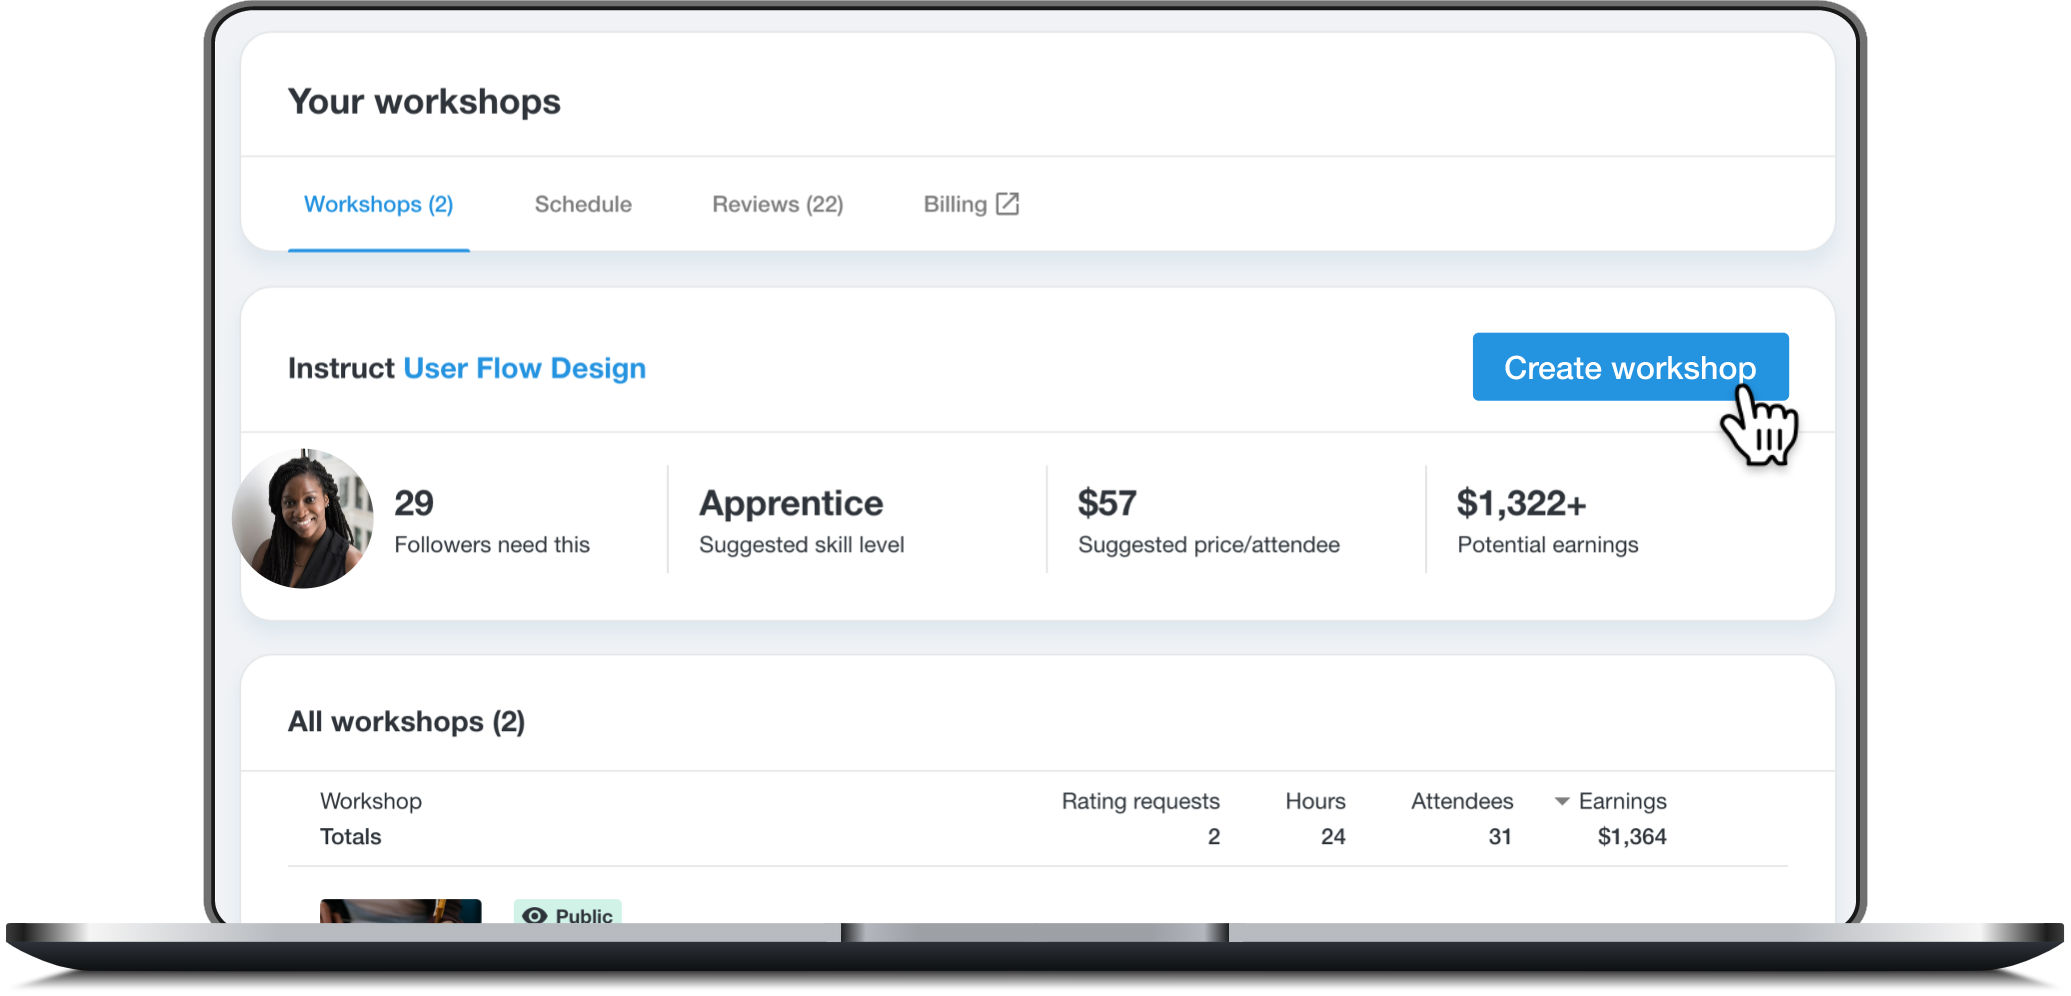2071x996 pixels.
Task: Click the Hours column header
Action: tap(1315, 801)
